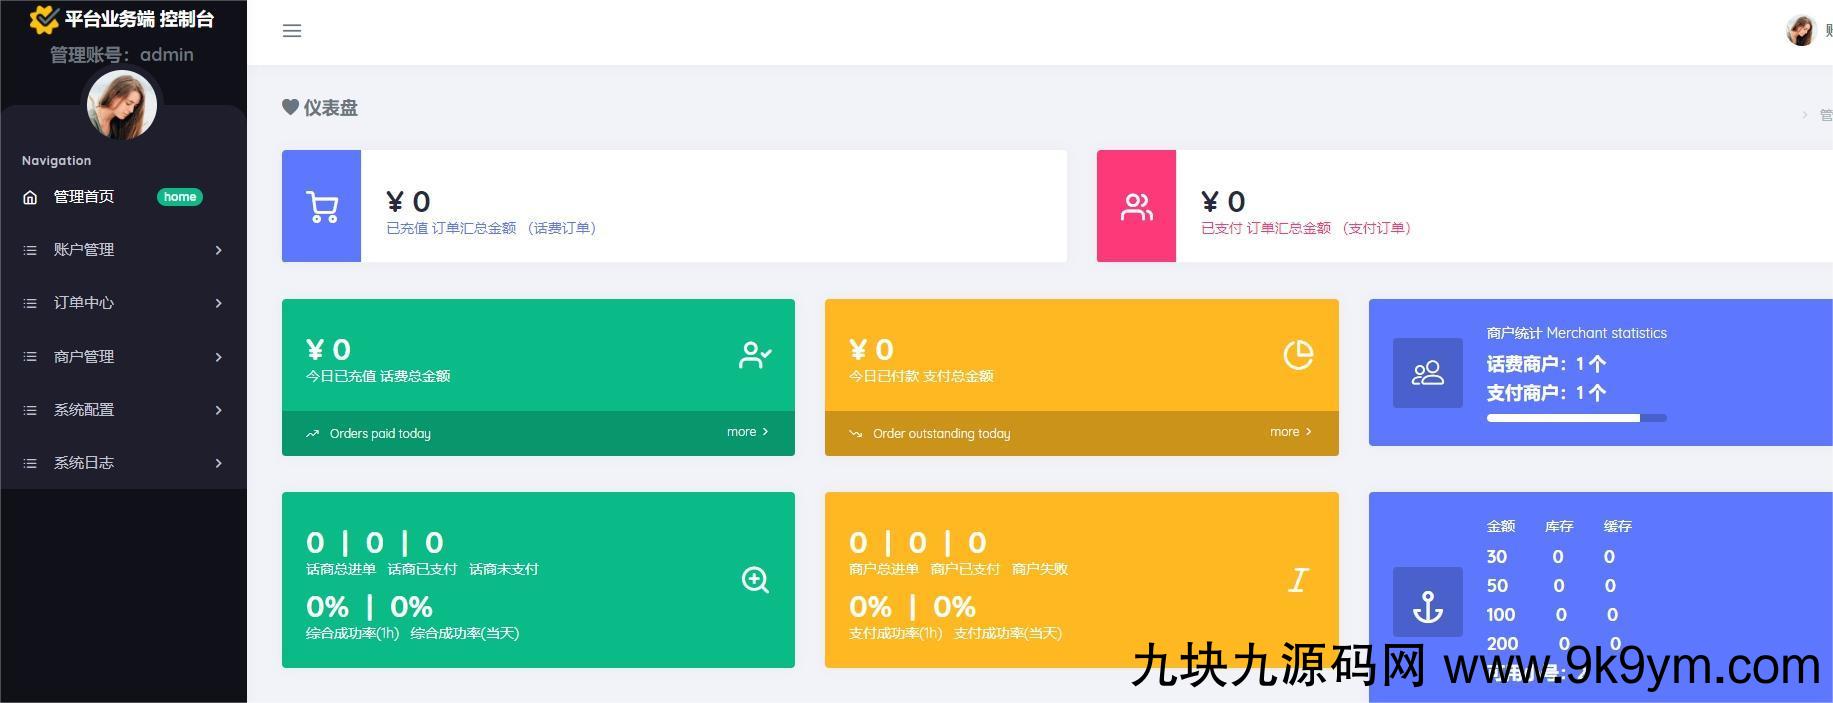Click the home icon beside 管理首页
The image size is (1833, 703).
pos(30,197)
